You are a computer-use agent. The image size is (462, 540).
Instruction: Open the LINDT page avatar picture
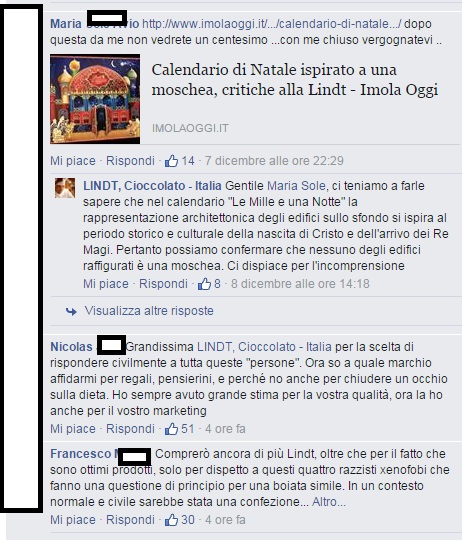[65, 188]
